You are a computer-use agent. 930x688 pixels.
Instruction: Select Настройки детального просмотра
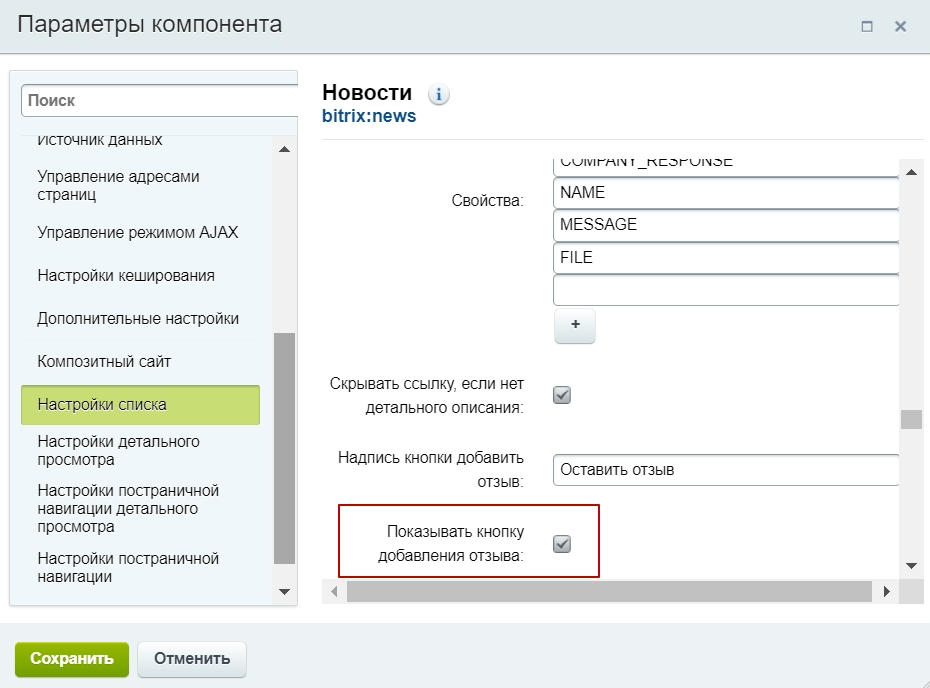[119, 450]
